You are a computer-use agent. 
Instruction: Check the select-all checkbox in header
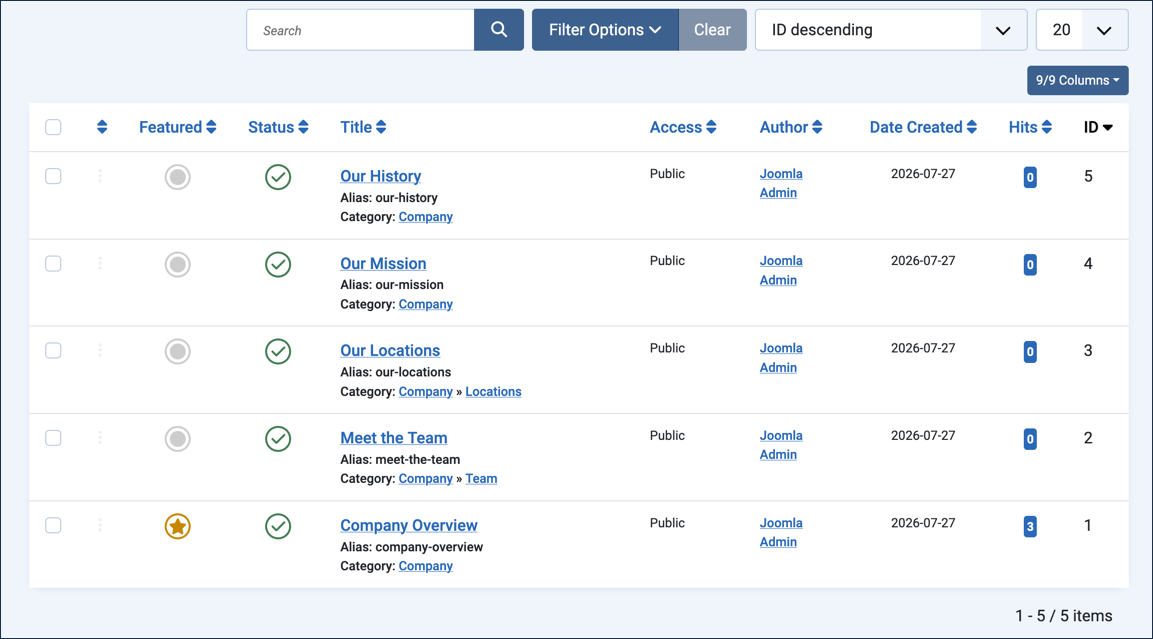[53, 127]
